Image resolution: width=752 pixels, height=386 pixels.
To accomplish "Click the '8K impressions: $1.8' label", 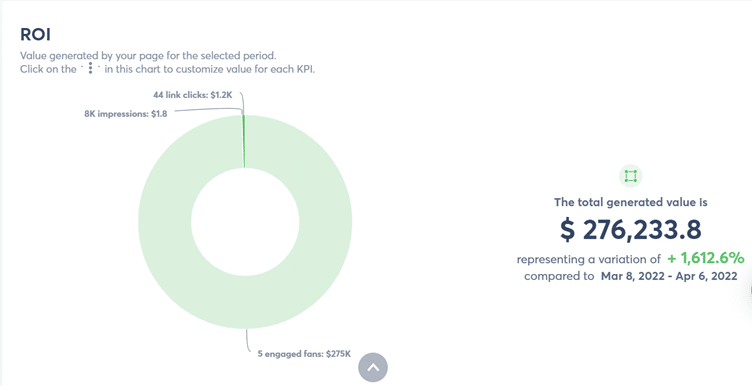I will point(126,114).
